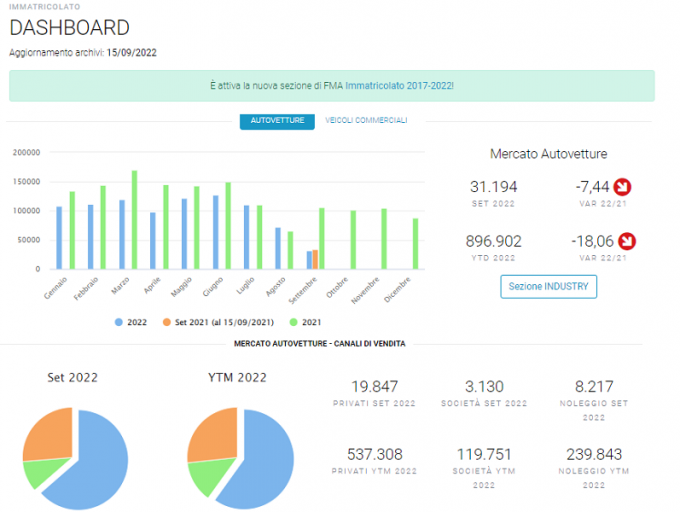Switch to the AUTOVETTURE tab
The height and width of the screenshot is (512, 680).
pos(277,121)
